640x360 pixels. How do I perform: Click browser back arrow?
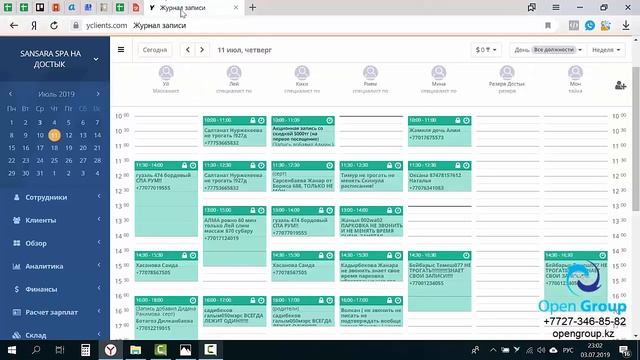click(x=14, y=25)
